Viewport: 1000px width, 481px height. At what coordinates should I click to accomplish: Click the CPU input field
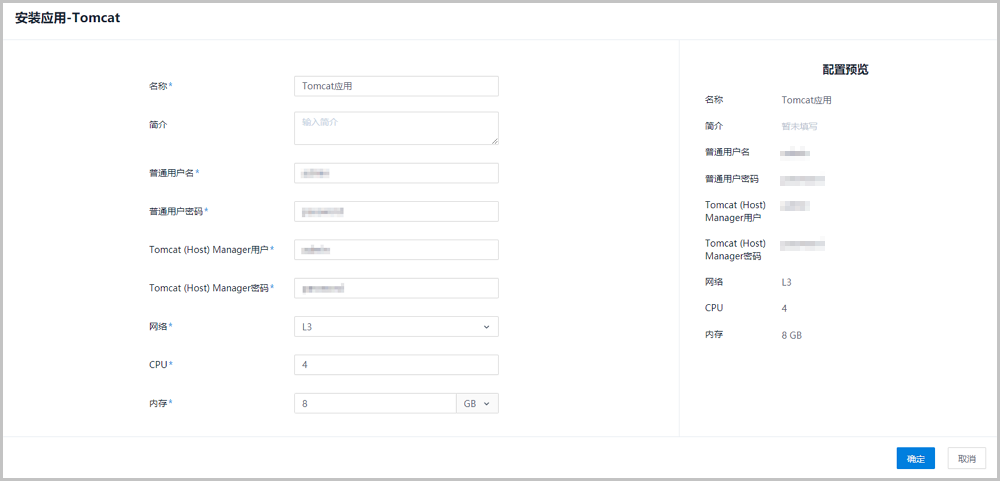396,365
